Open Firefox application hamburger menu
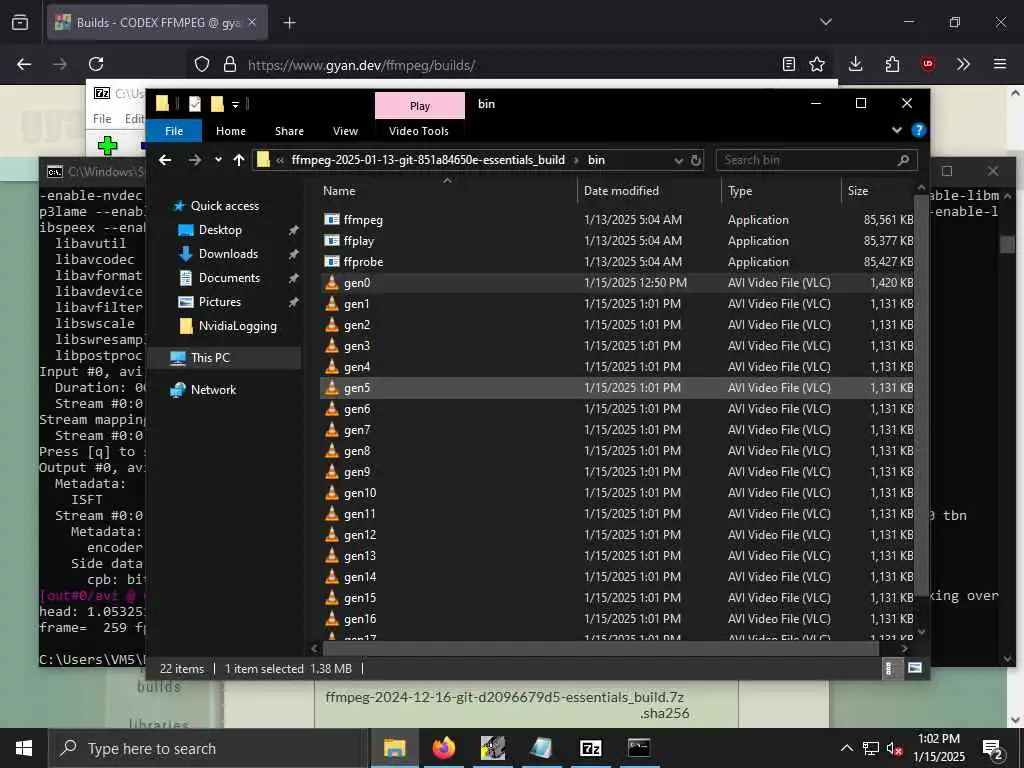The width and height of the screenshot is (1024, 768). (1000, 64)
